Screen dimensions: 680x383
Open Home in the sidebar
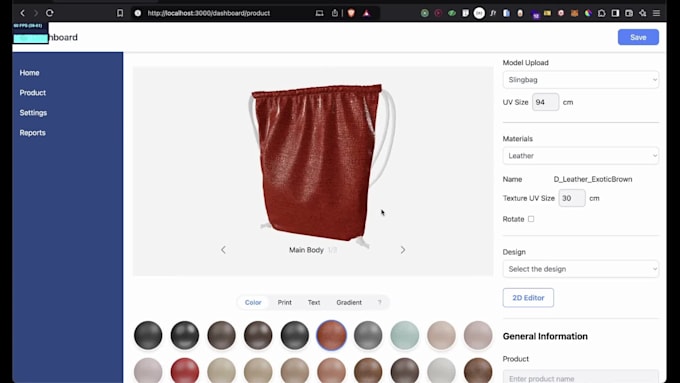pos(29,73)
